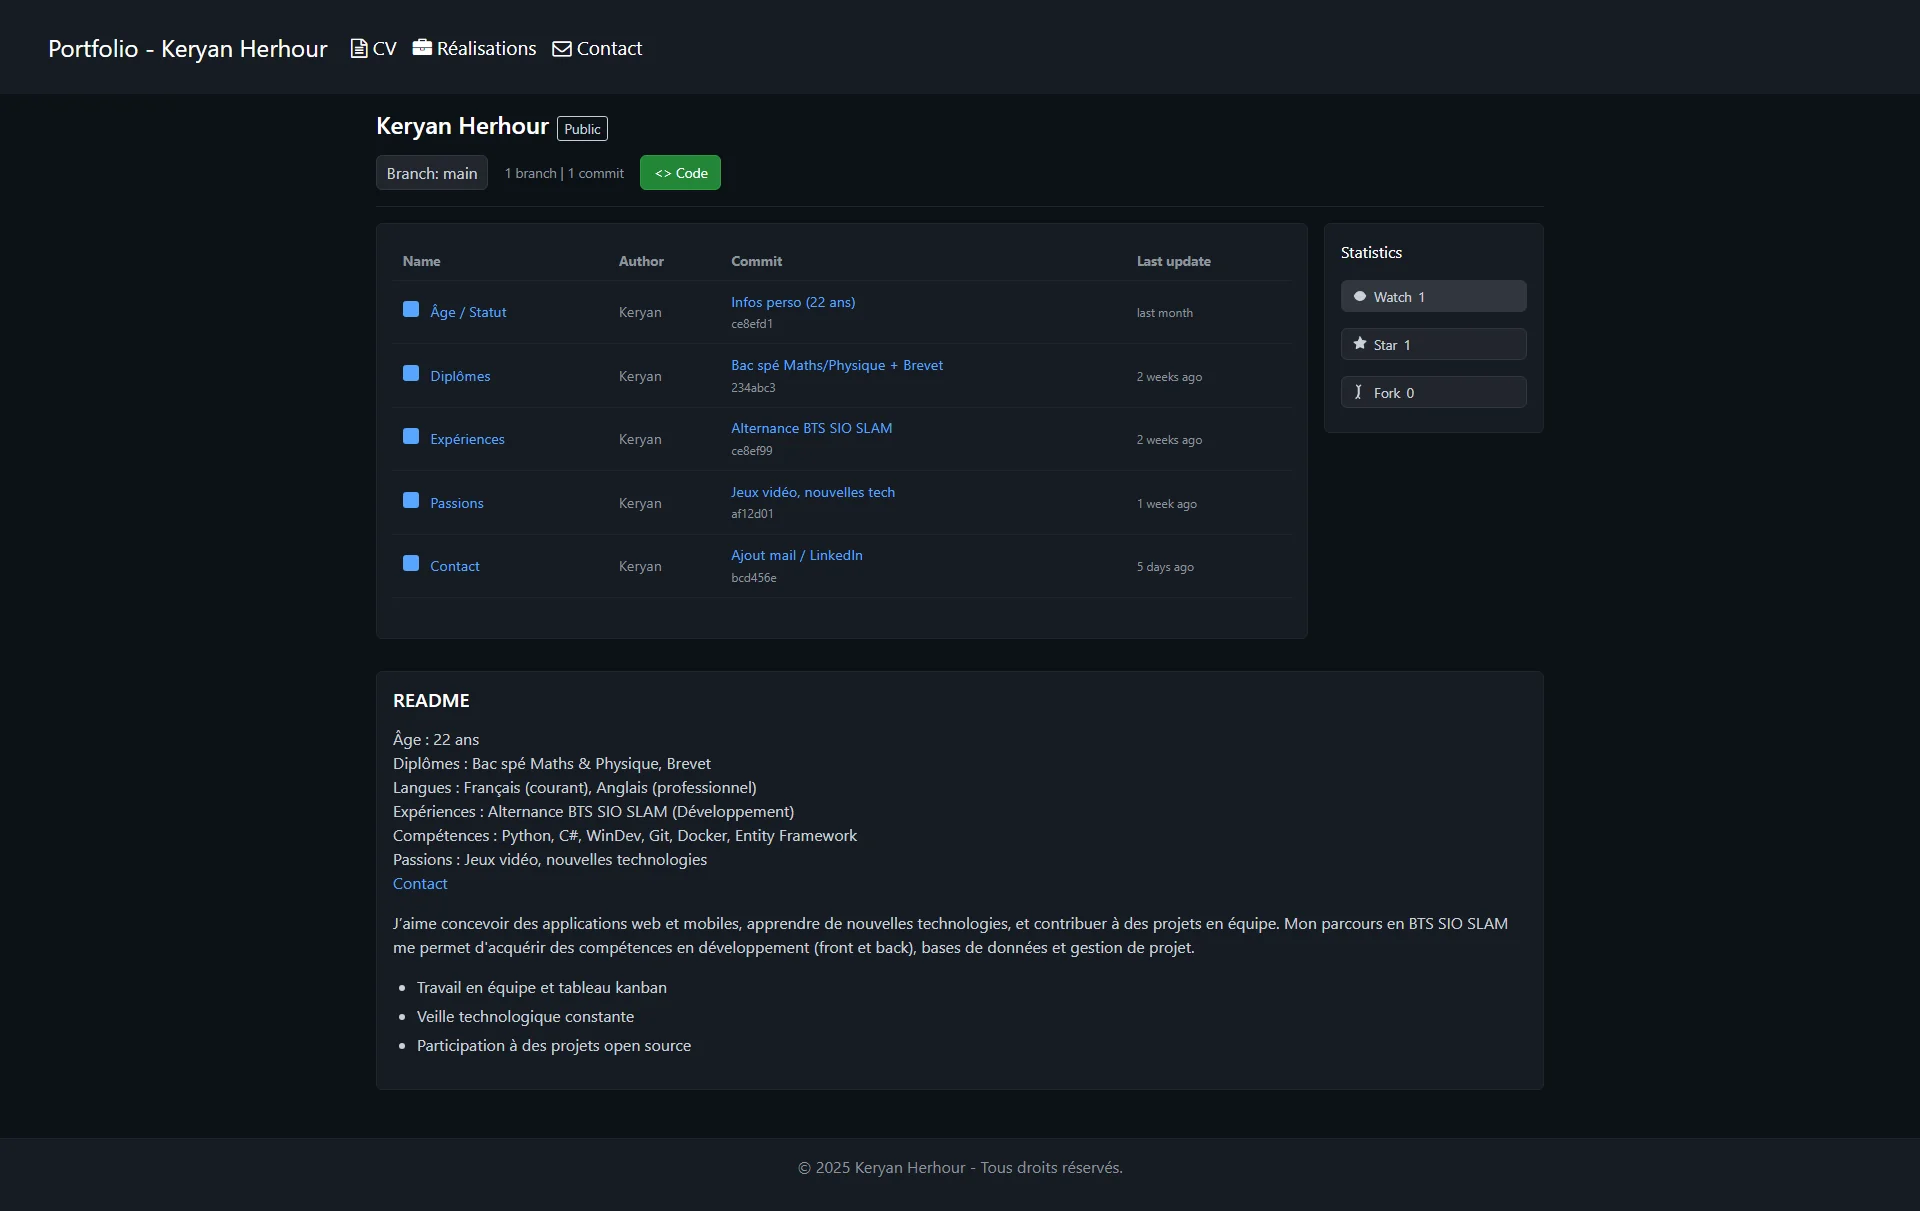Expand the green Code button

(680, 173)
